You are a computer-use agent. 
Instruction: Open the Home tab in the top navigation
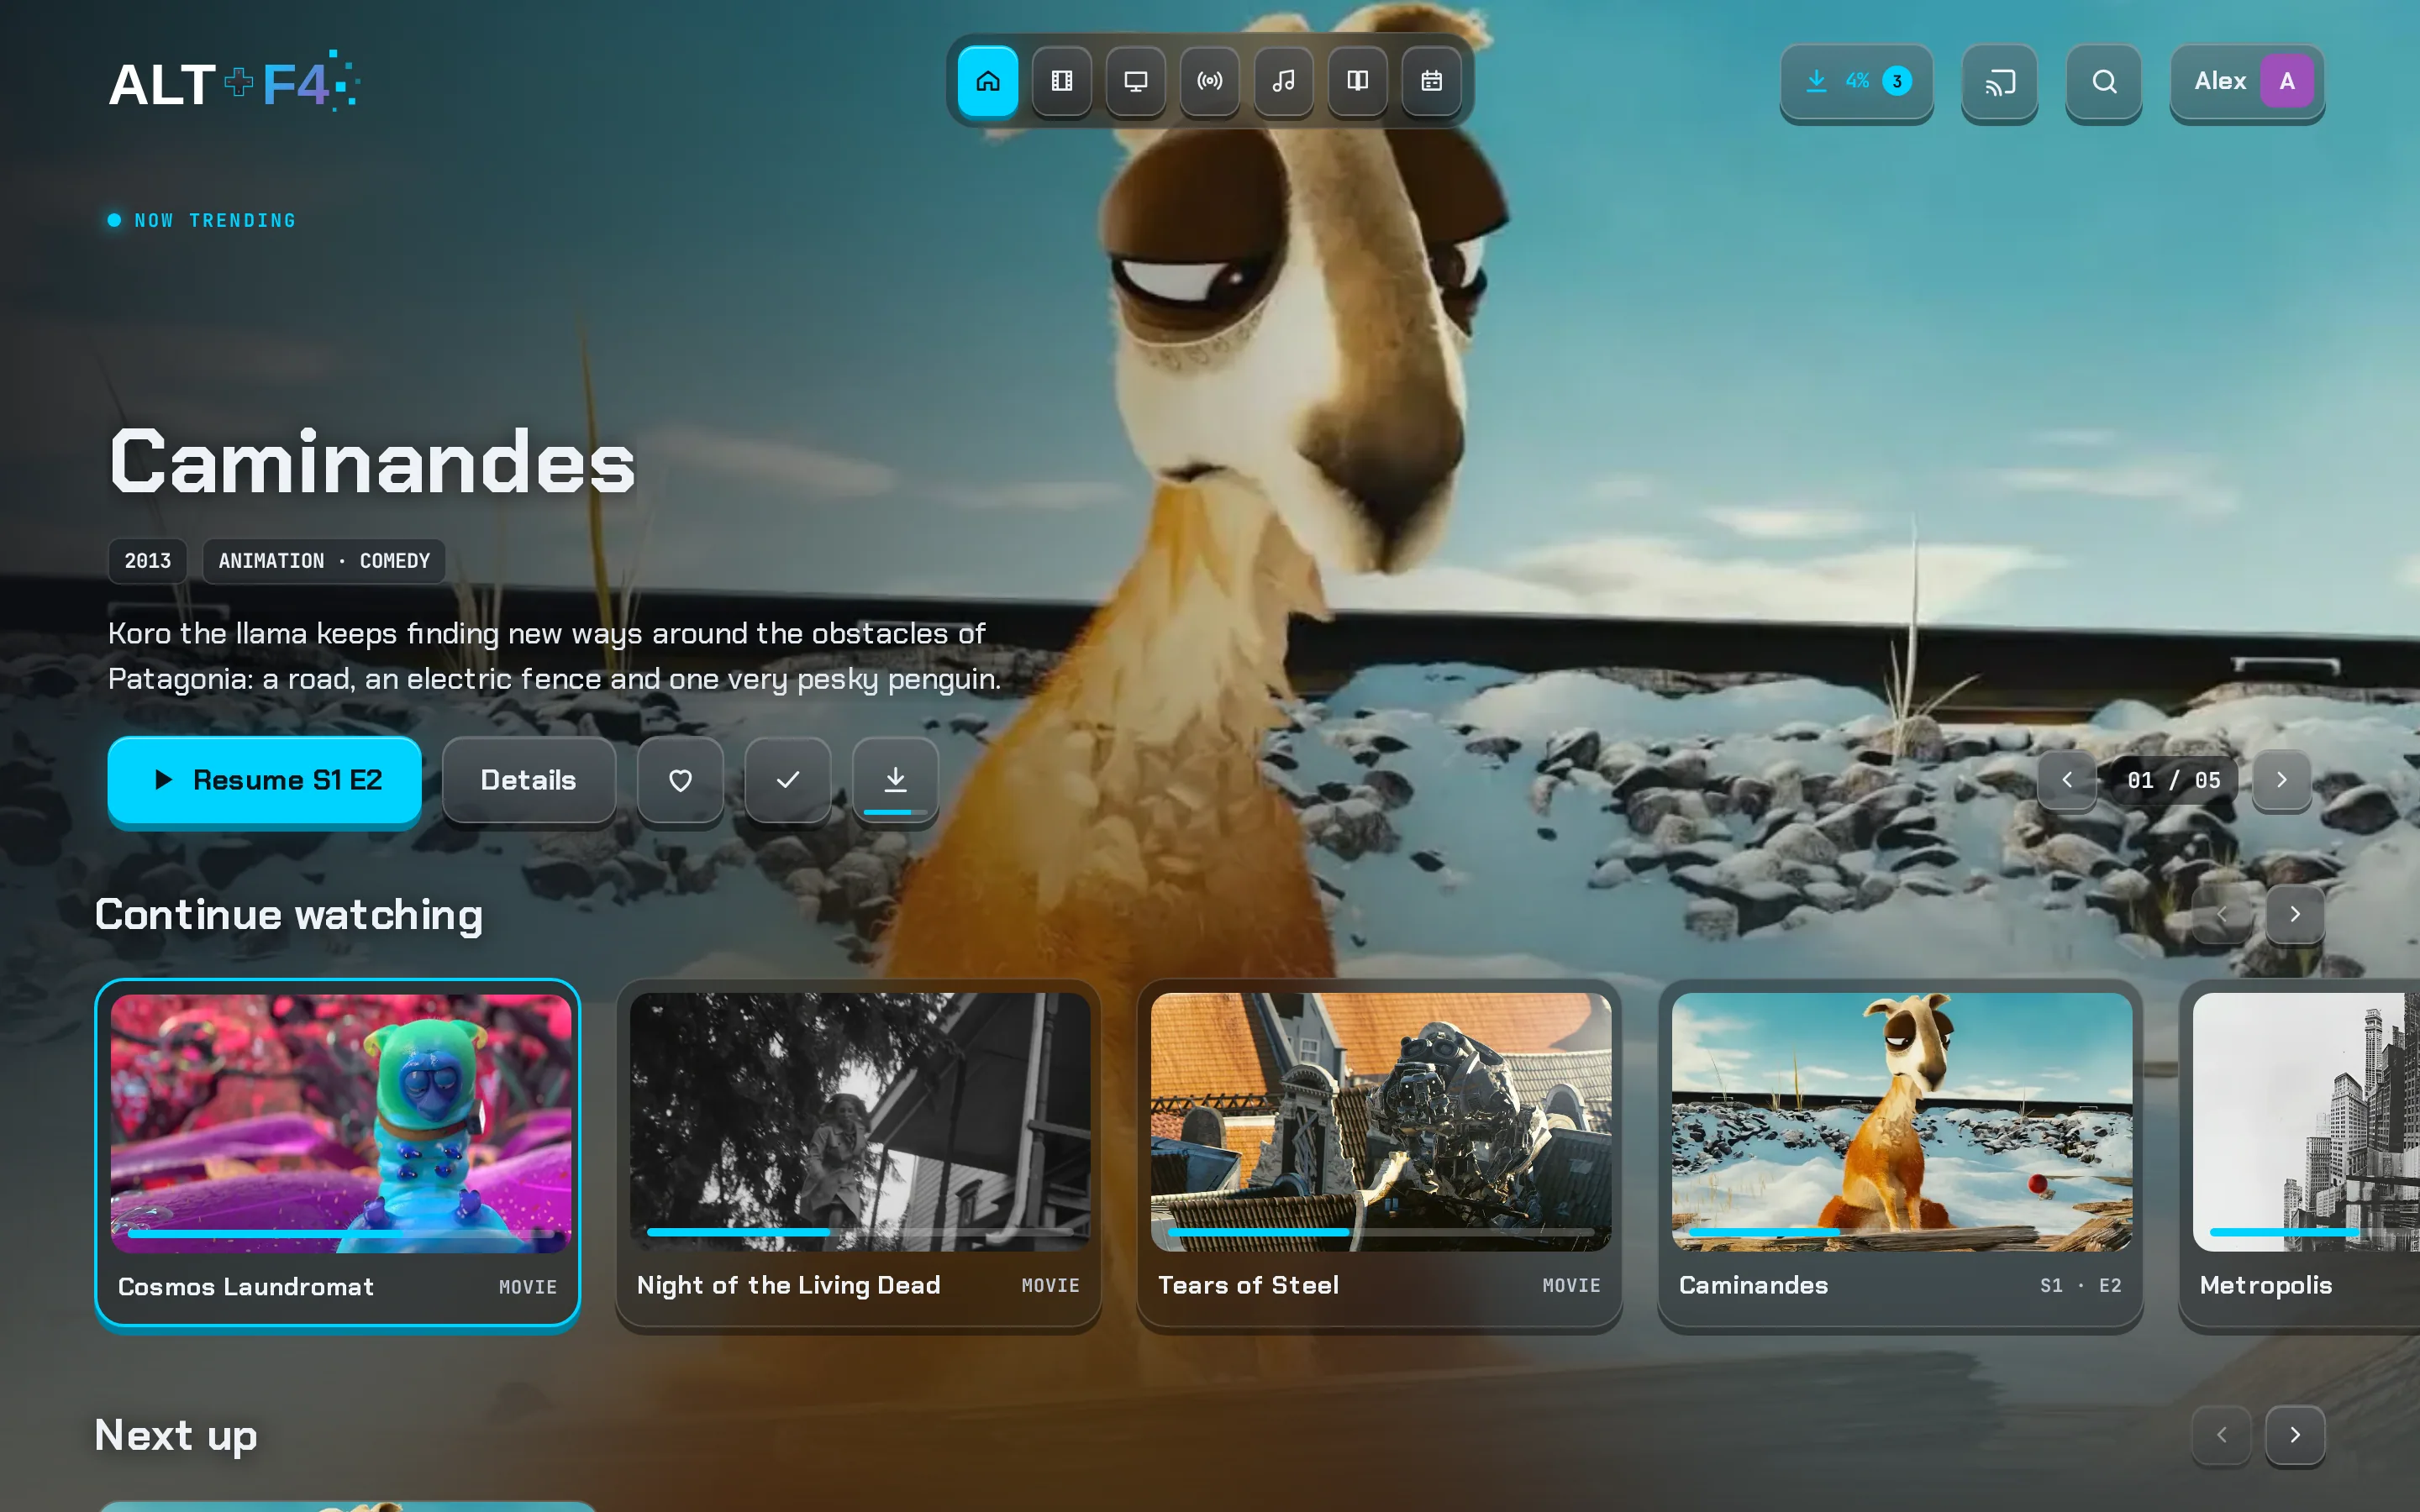pos(987,81)
